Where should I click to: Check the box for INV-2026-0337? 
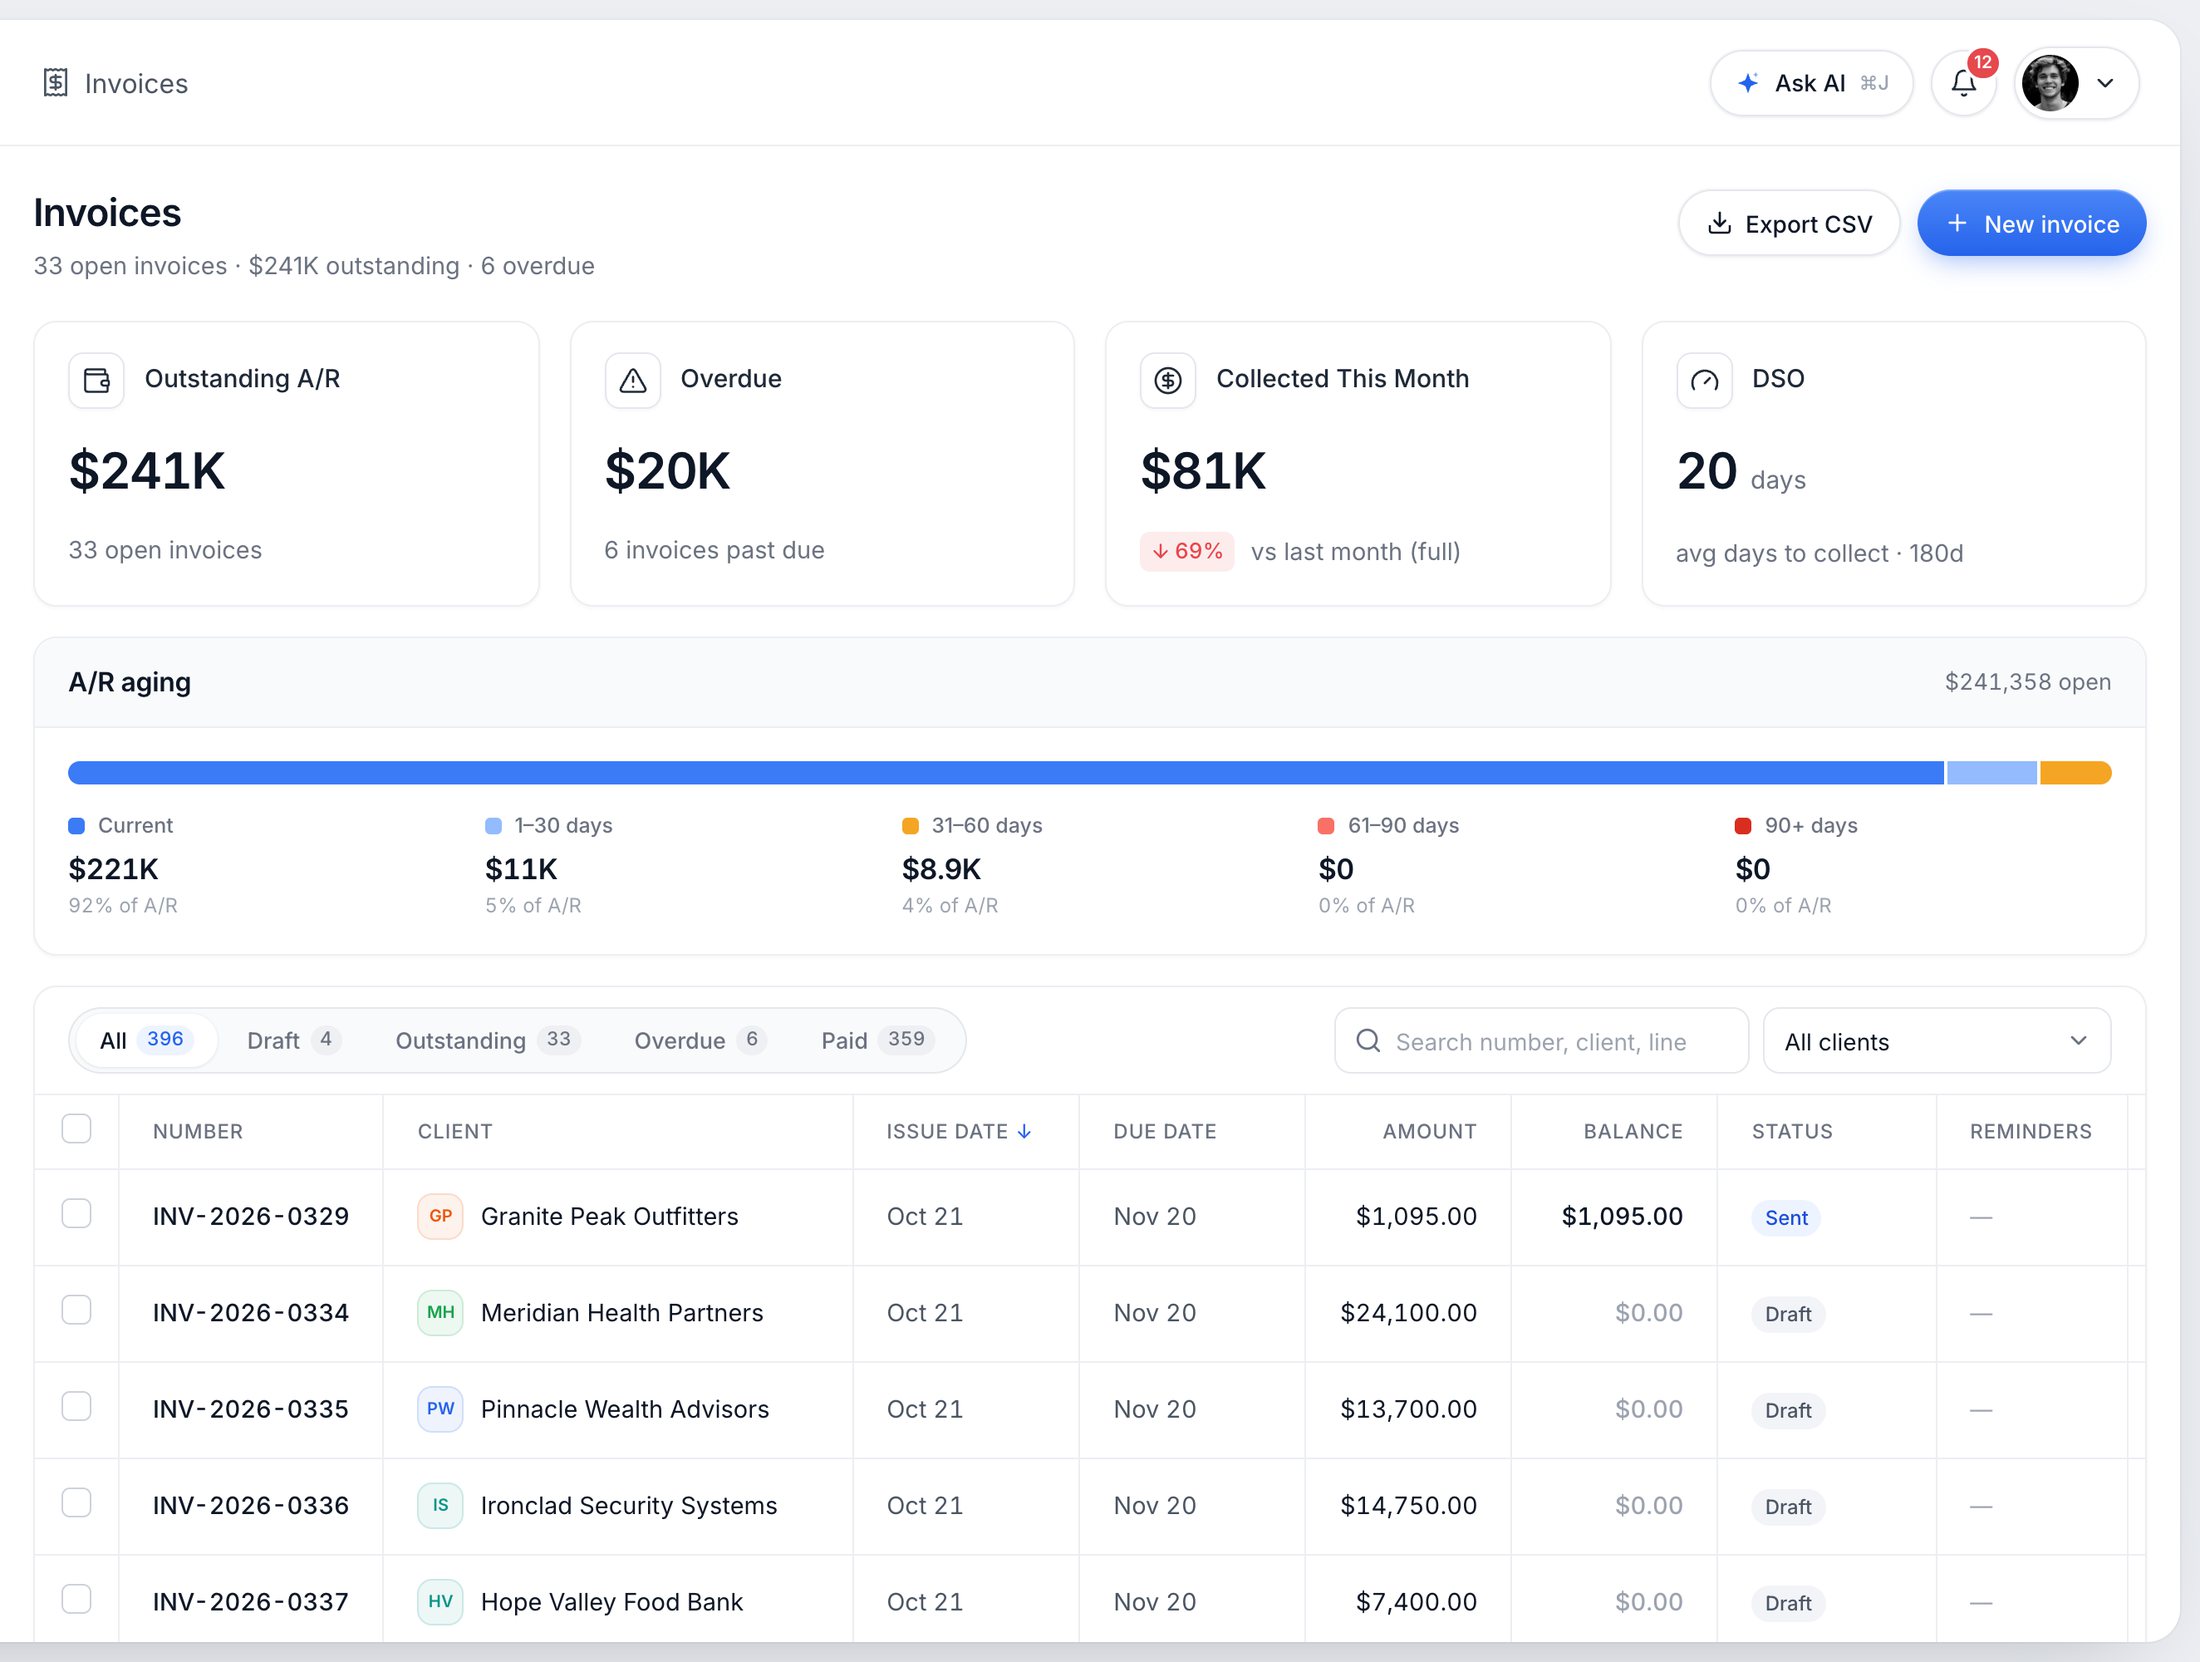76,1598
